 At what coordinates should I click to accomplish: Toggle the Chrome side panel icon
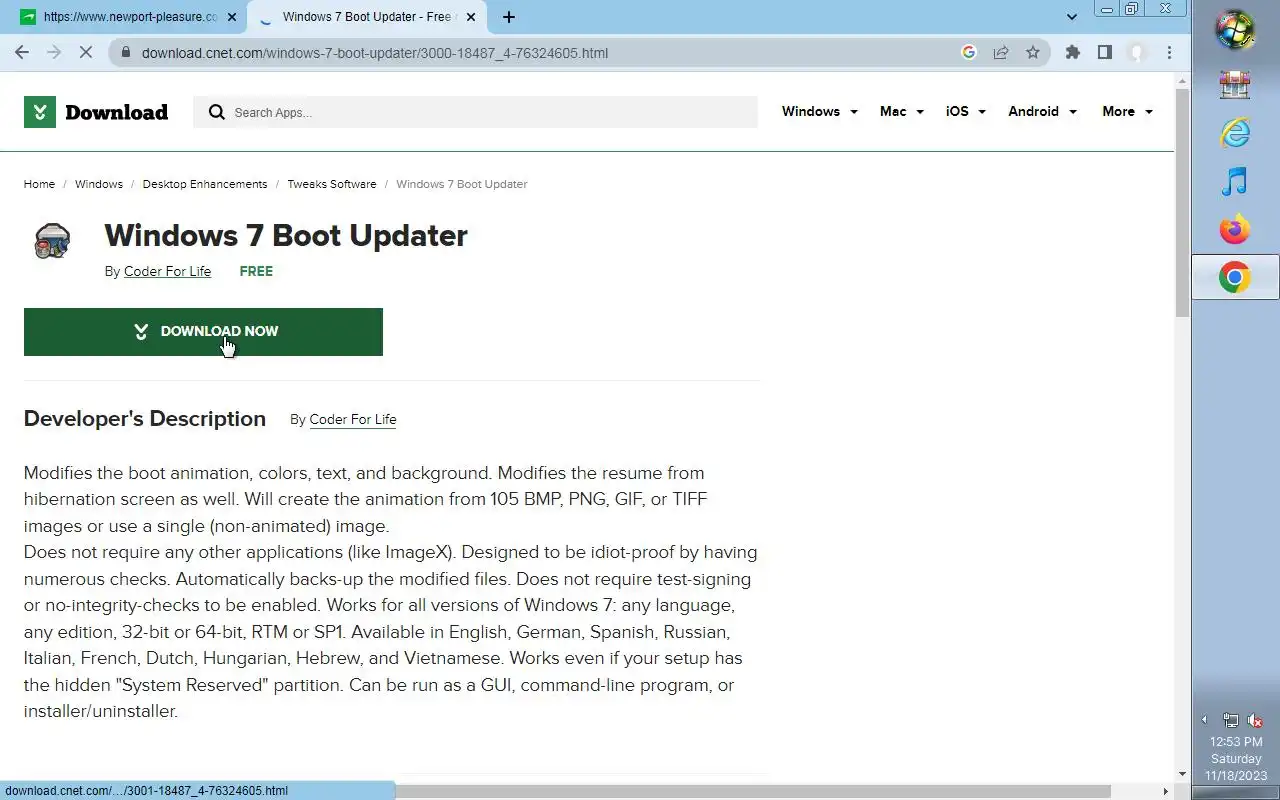click(x=1105, y=53)
